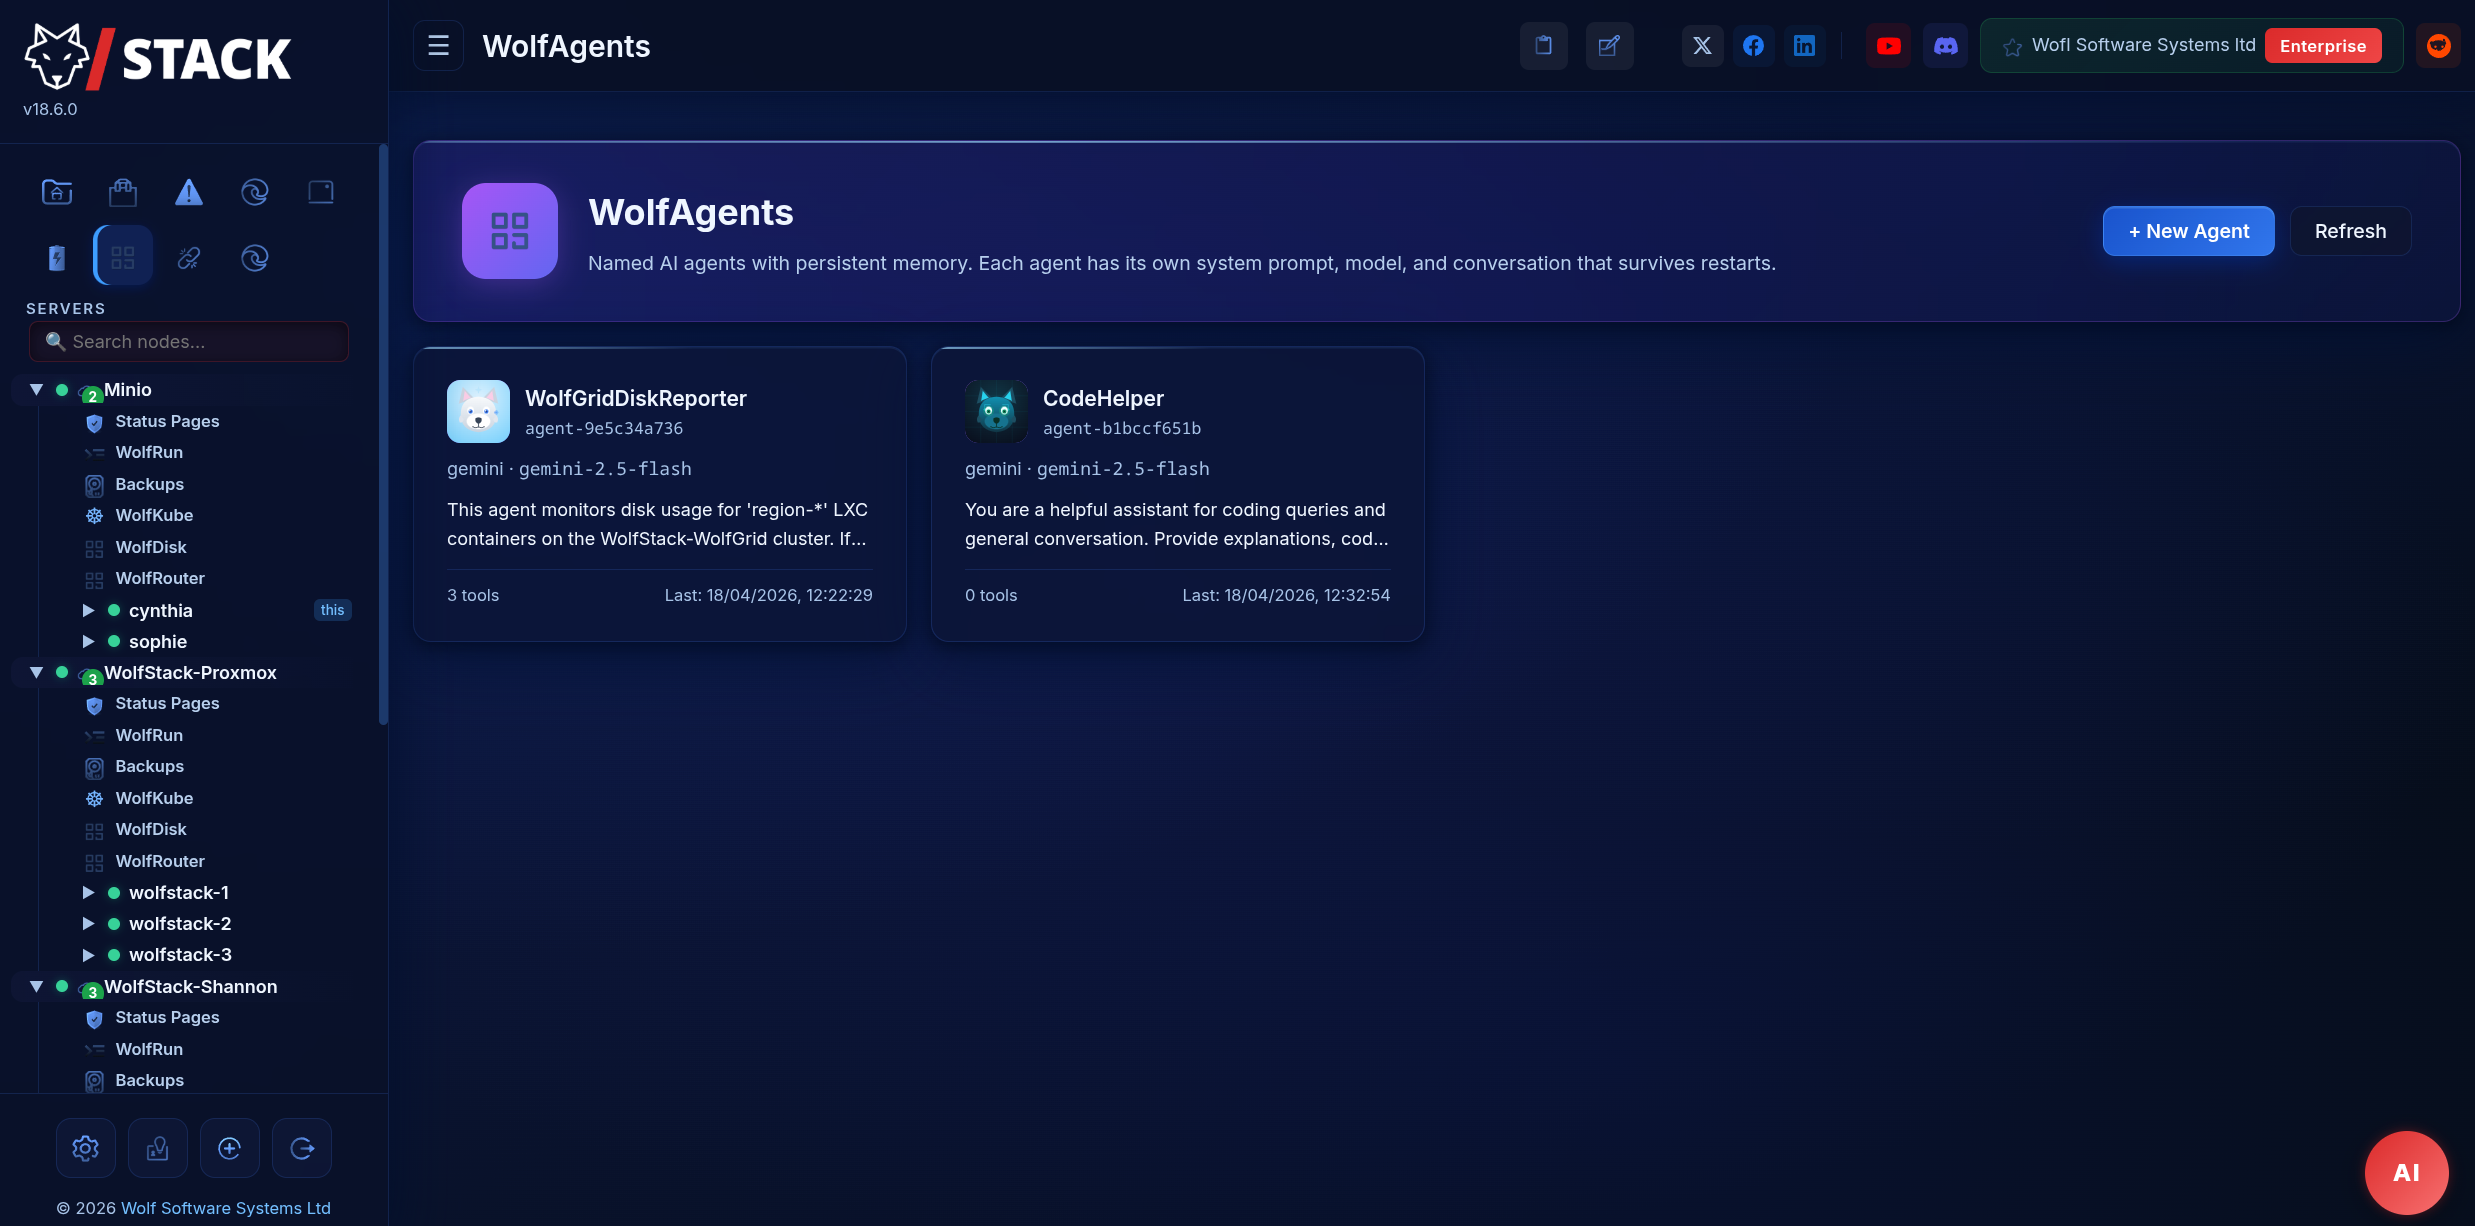The width and height of the screenshot is (2475, 1226).
Task: Open the Facebook social link
Action: click(x=1753, y=46)
